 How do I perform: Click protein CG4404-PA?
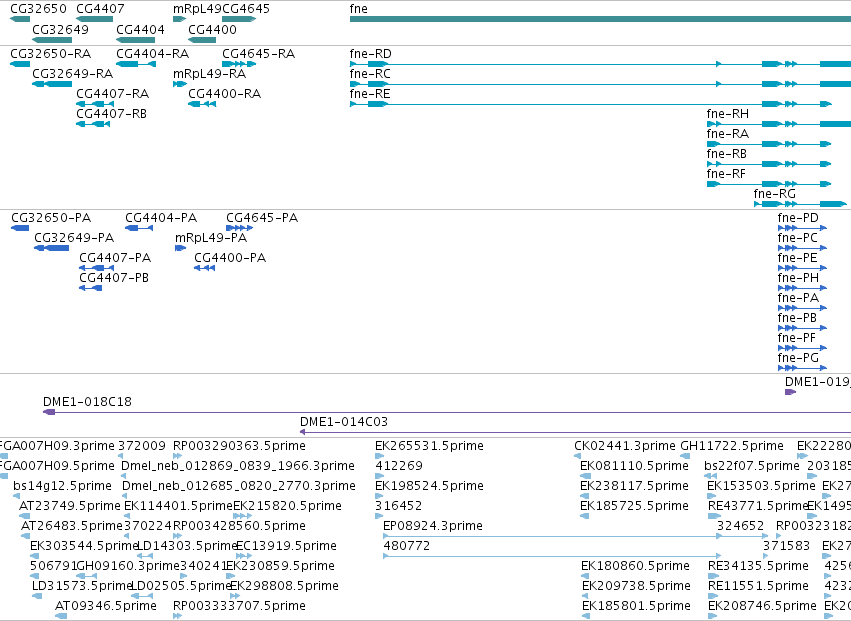(x=161, y=218)
